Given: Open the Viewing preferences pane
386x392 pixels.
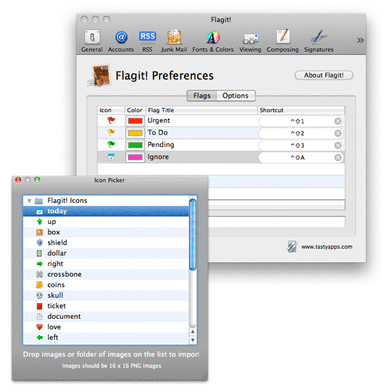Looking at the screenshot, I should coord(250,41).
